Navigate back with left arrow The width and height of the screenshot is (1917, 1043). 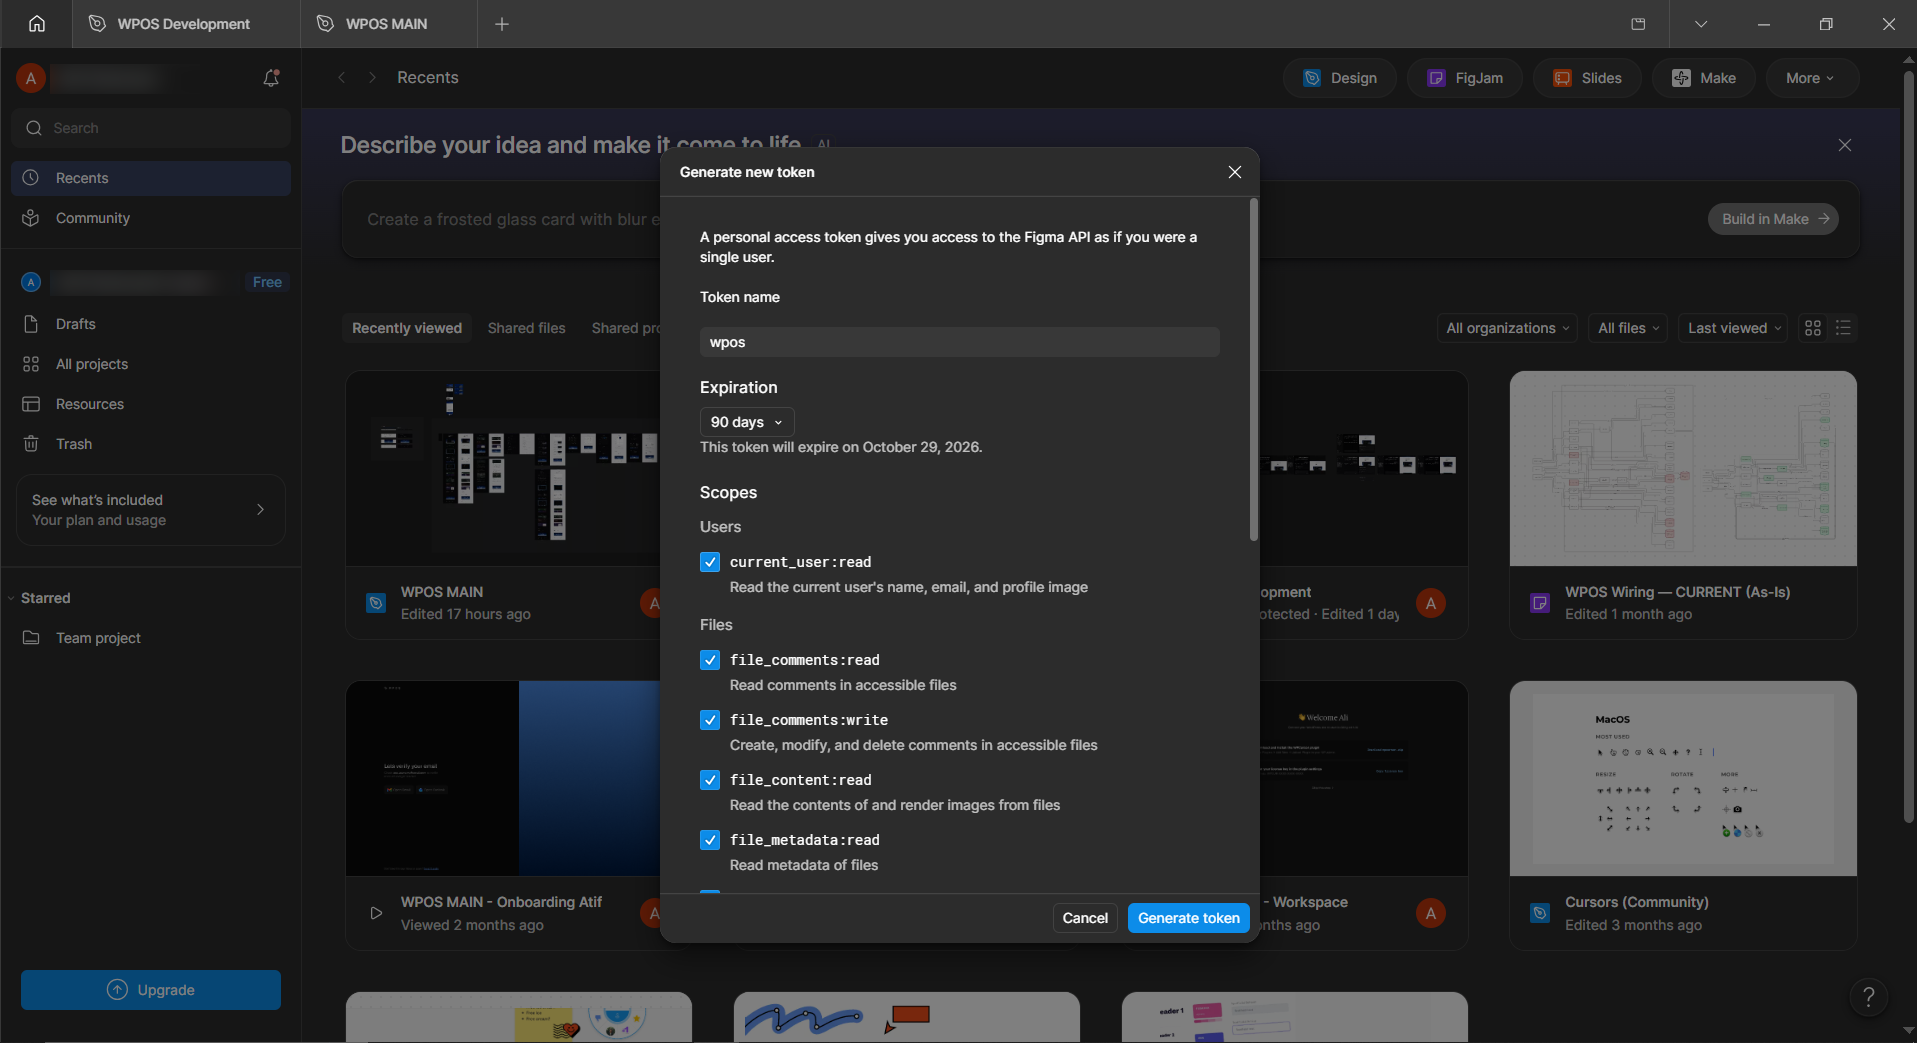click(342, 78)
